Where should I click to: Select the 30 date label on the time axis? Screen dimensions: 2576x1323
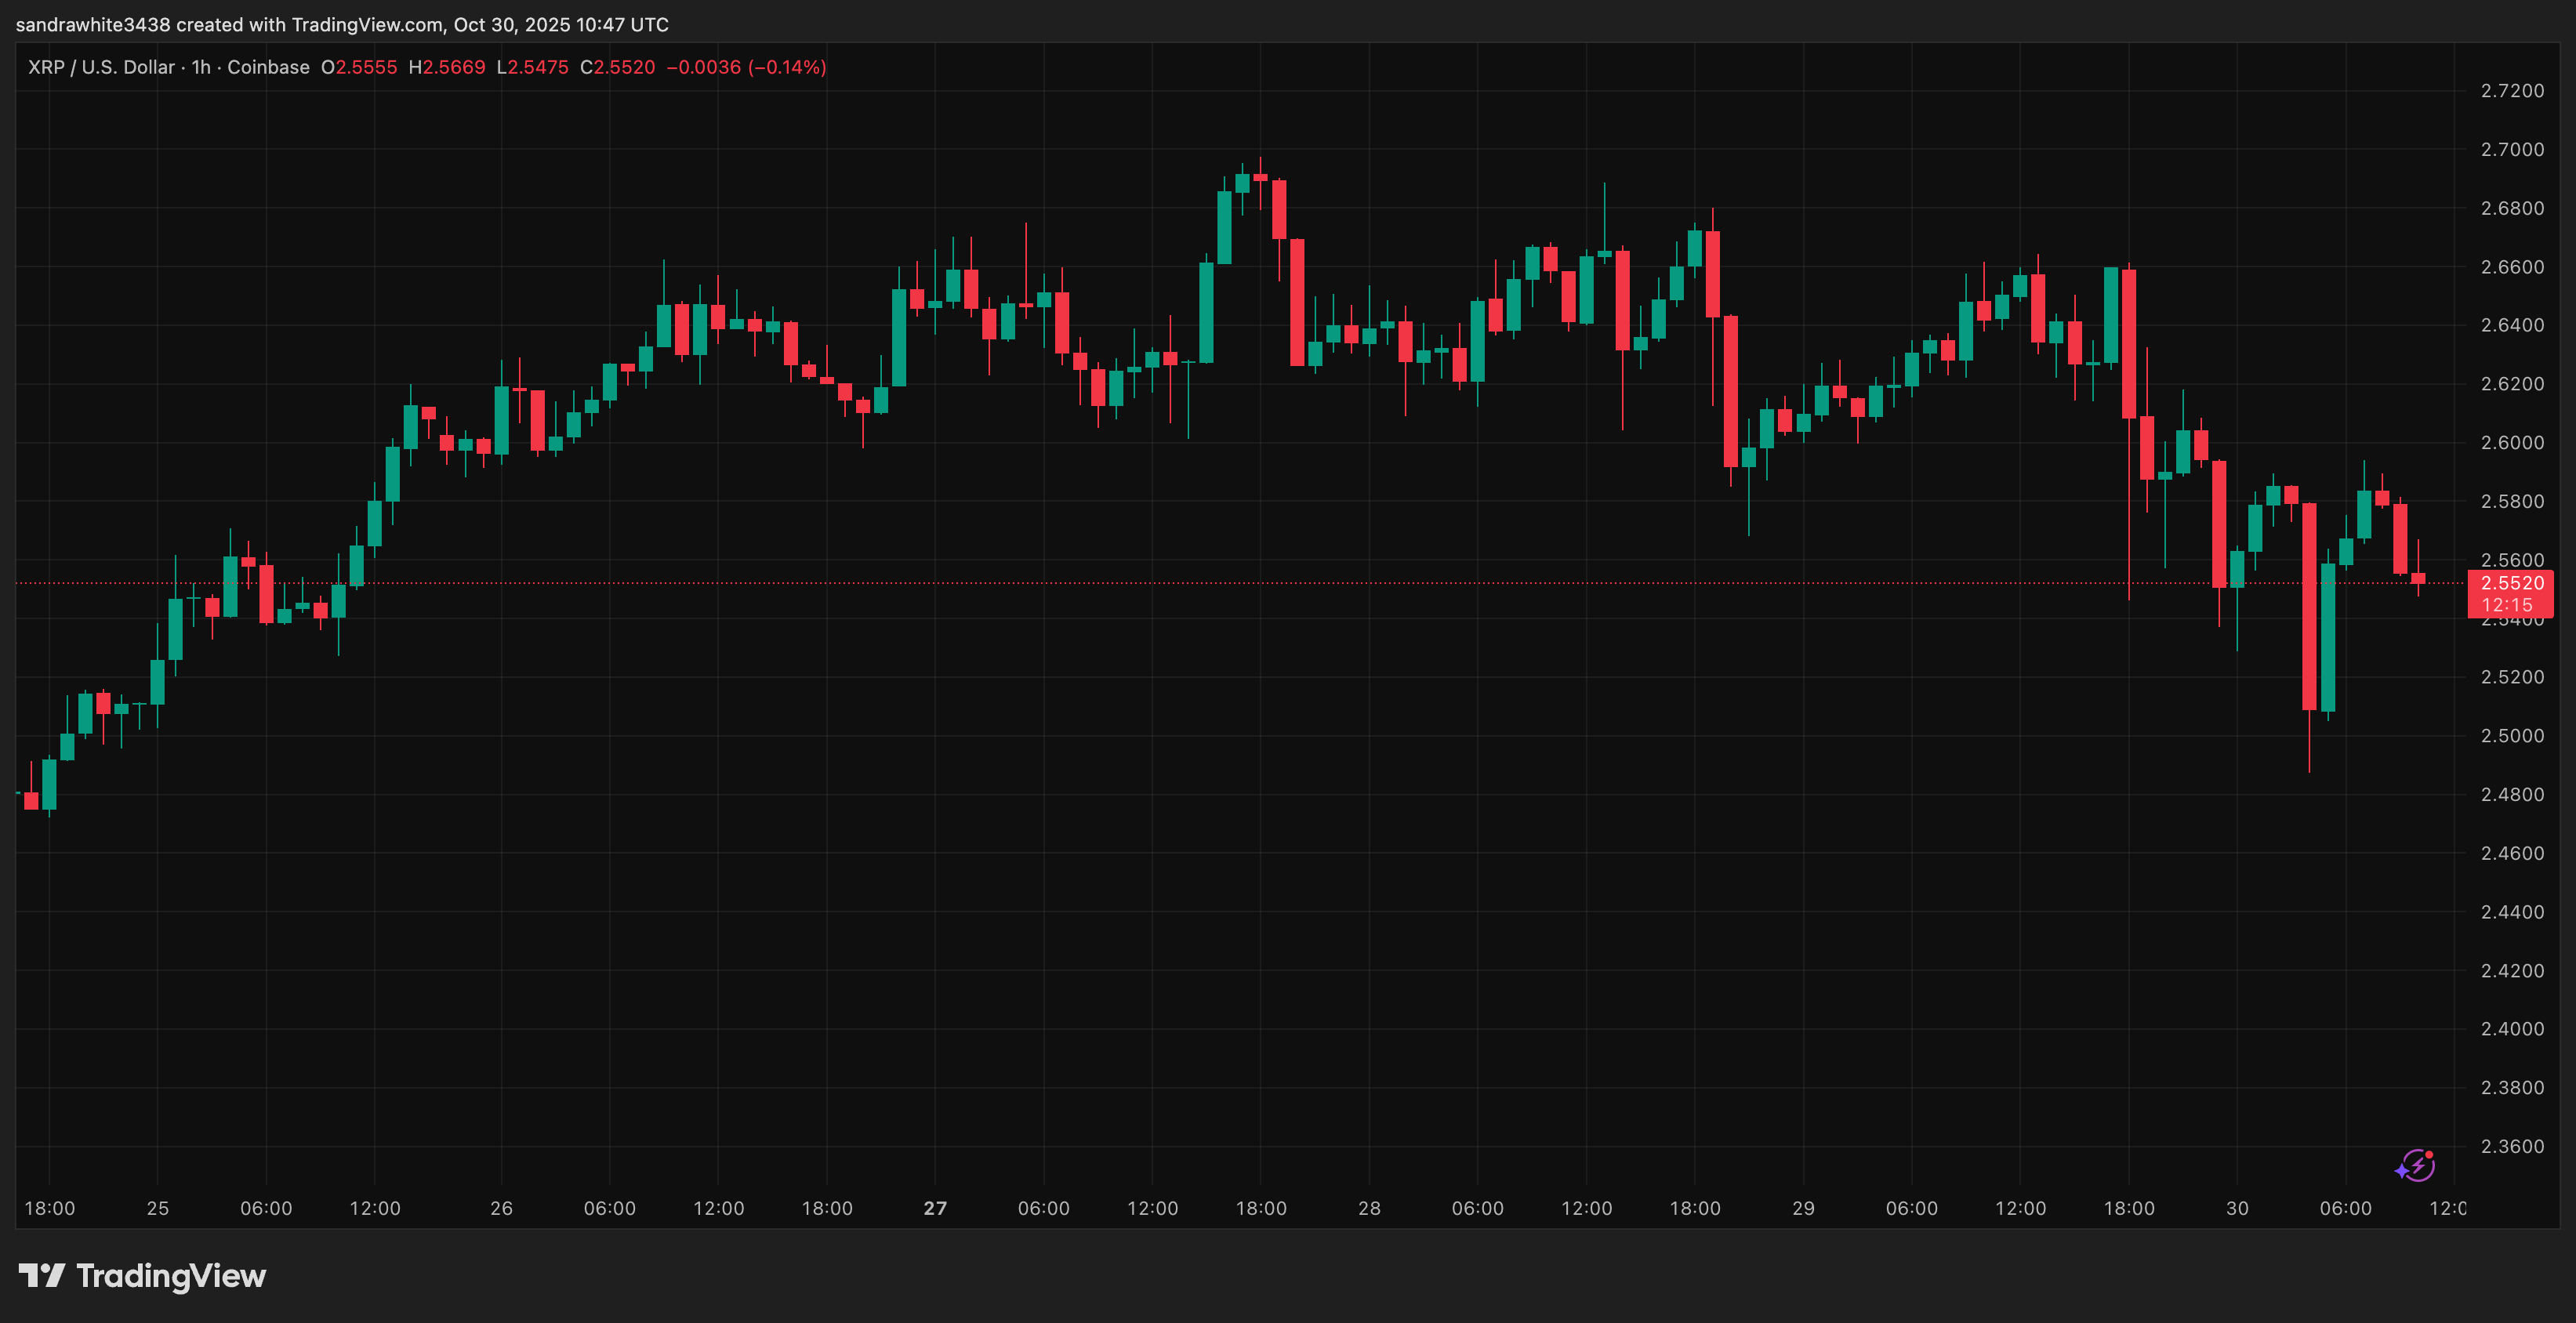(2237, 1207)
